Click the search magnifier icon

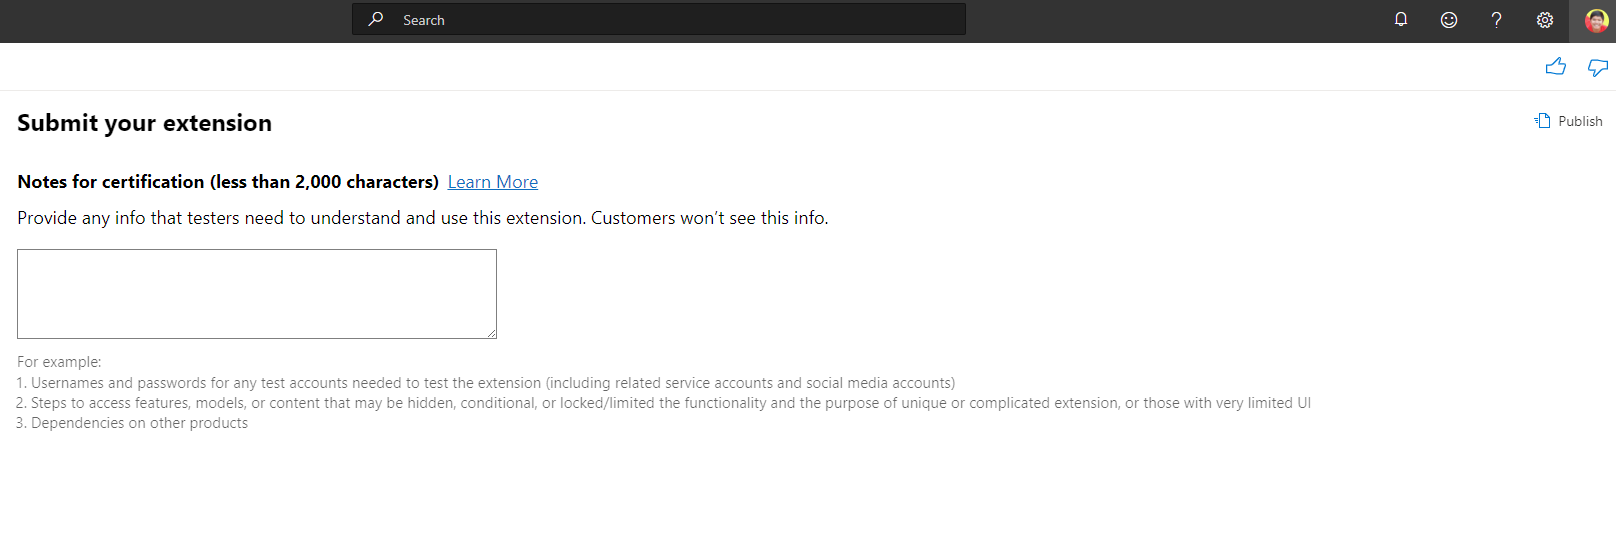tap(376, 19)
